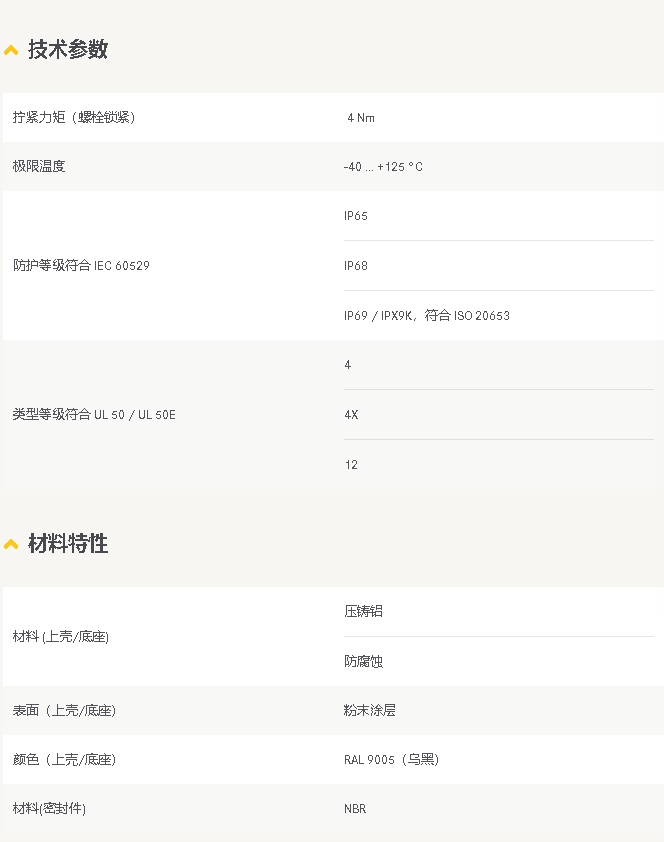Click the IP68 protection value

point(355,266)
